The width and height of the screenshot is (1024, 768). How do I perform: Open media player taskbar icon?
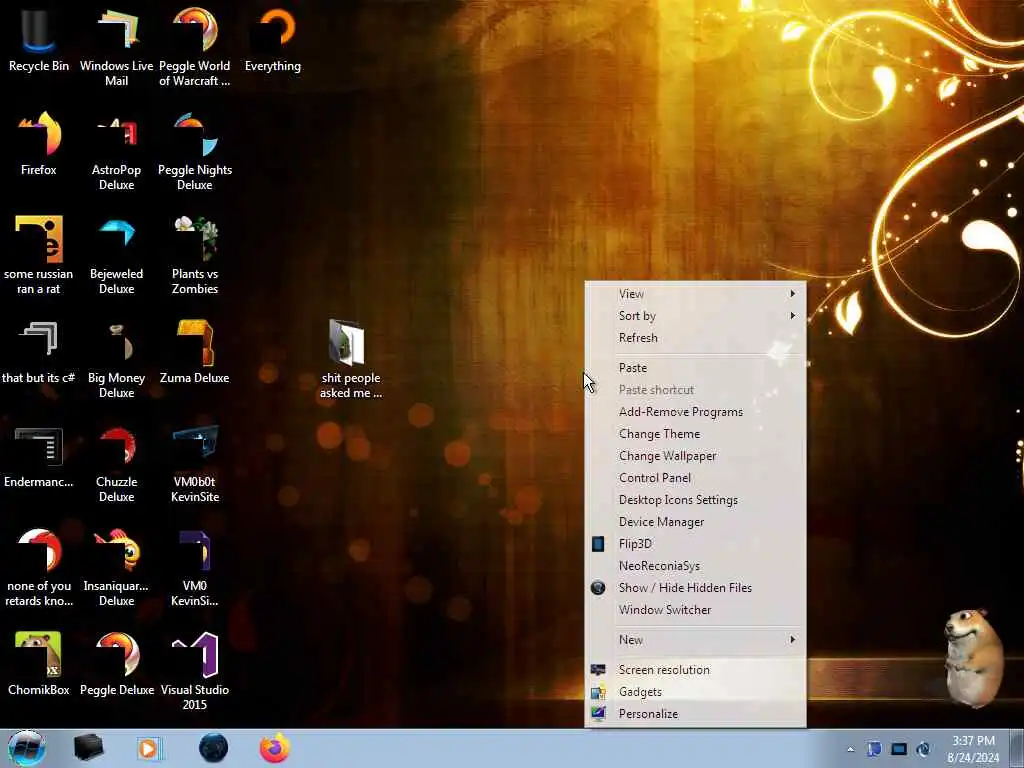pos(149,748)
